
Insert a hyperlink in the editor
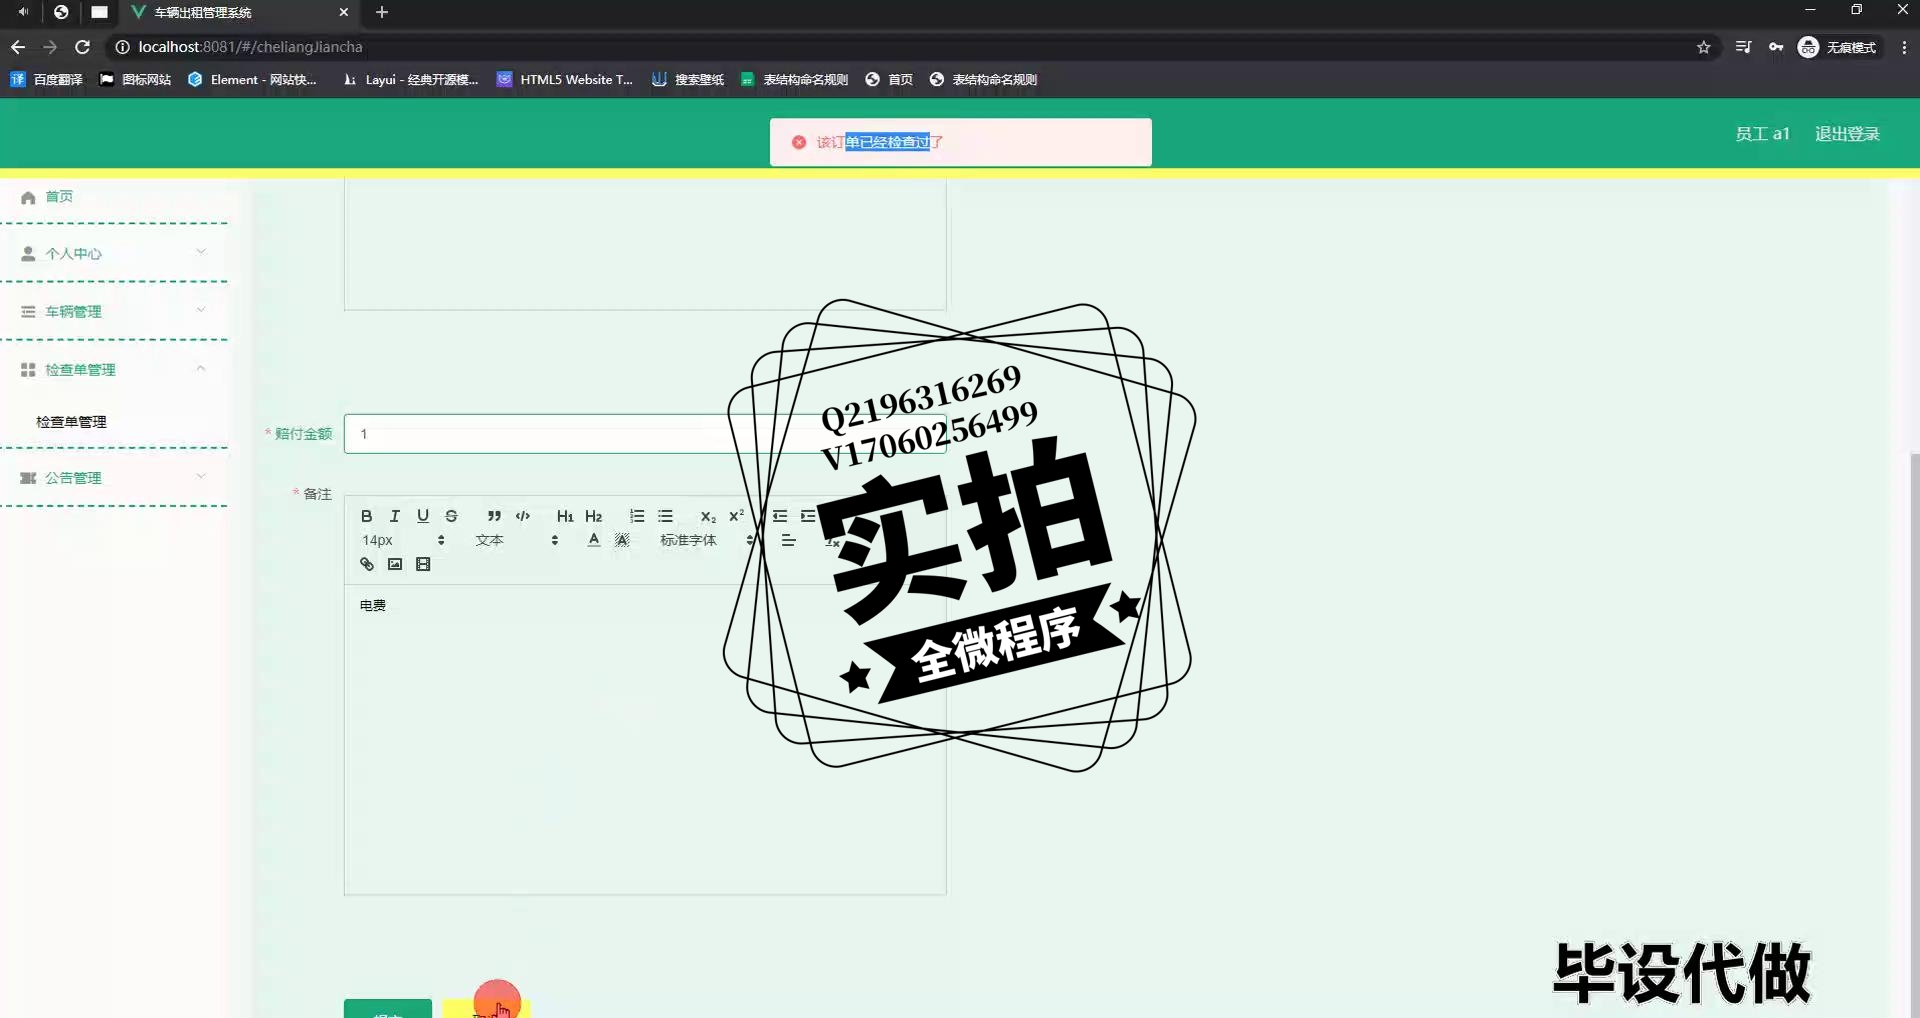367,564
